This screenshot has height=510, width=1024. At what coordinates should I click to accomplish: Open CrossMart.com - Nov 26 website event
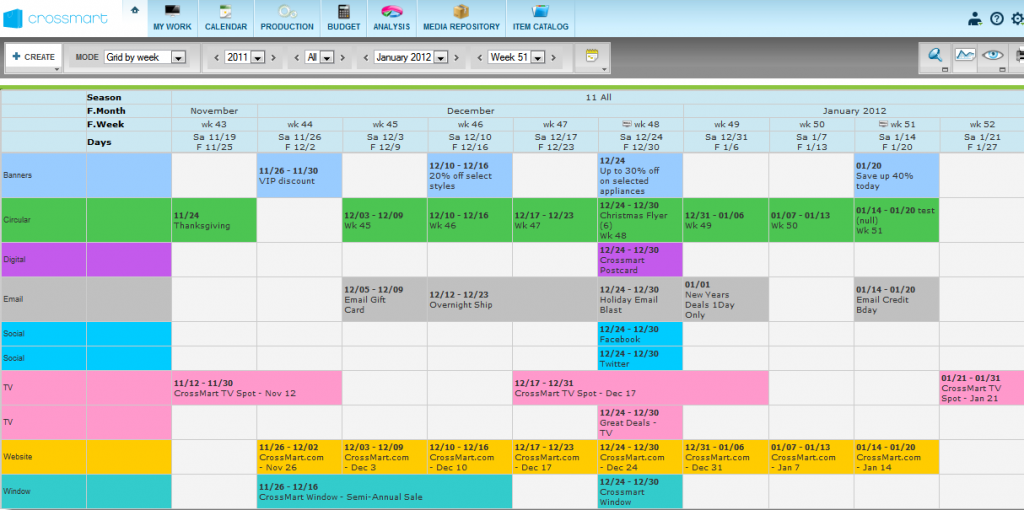click(x=300, y=456)
